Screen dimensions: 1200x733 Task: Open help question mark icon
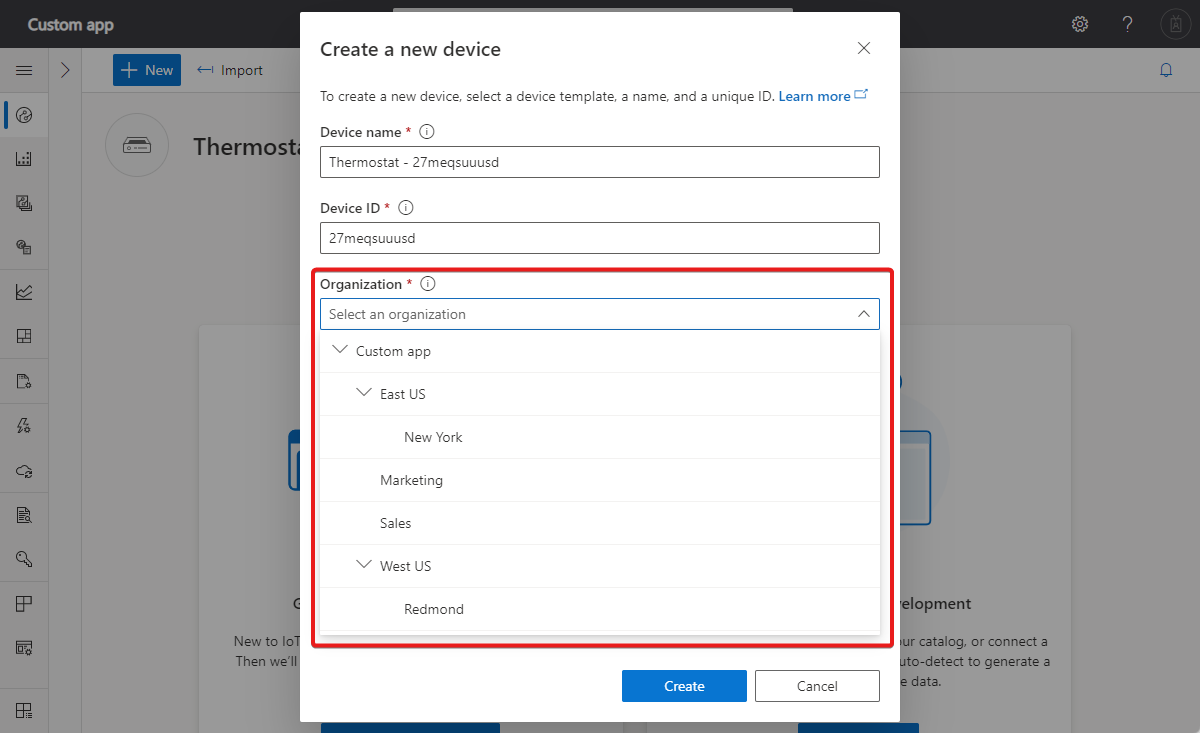tap(1127, 24)
